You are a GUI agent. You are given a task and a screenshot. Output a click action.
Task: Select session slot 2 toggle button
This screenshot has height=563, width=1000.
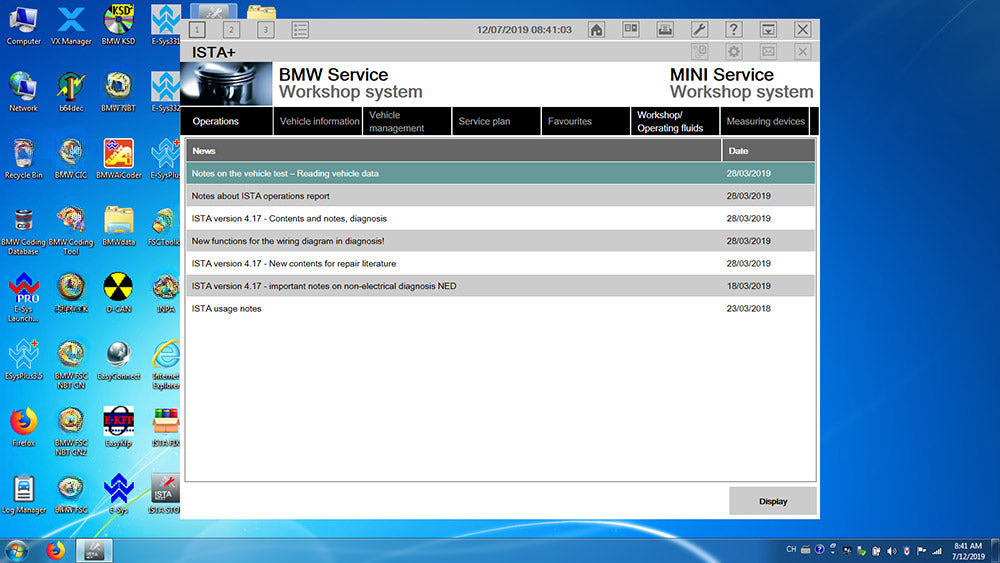click(x=231, y=30)
